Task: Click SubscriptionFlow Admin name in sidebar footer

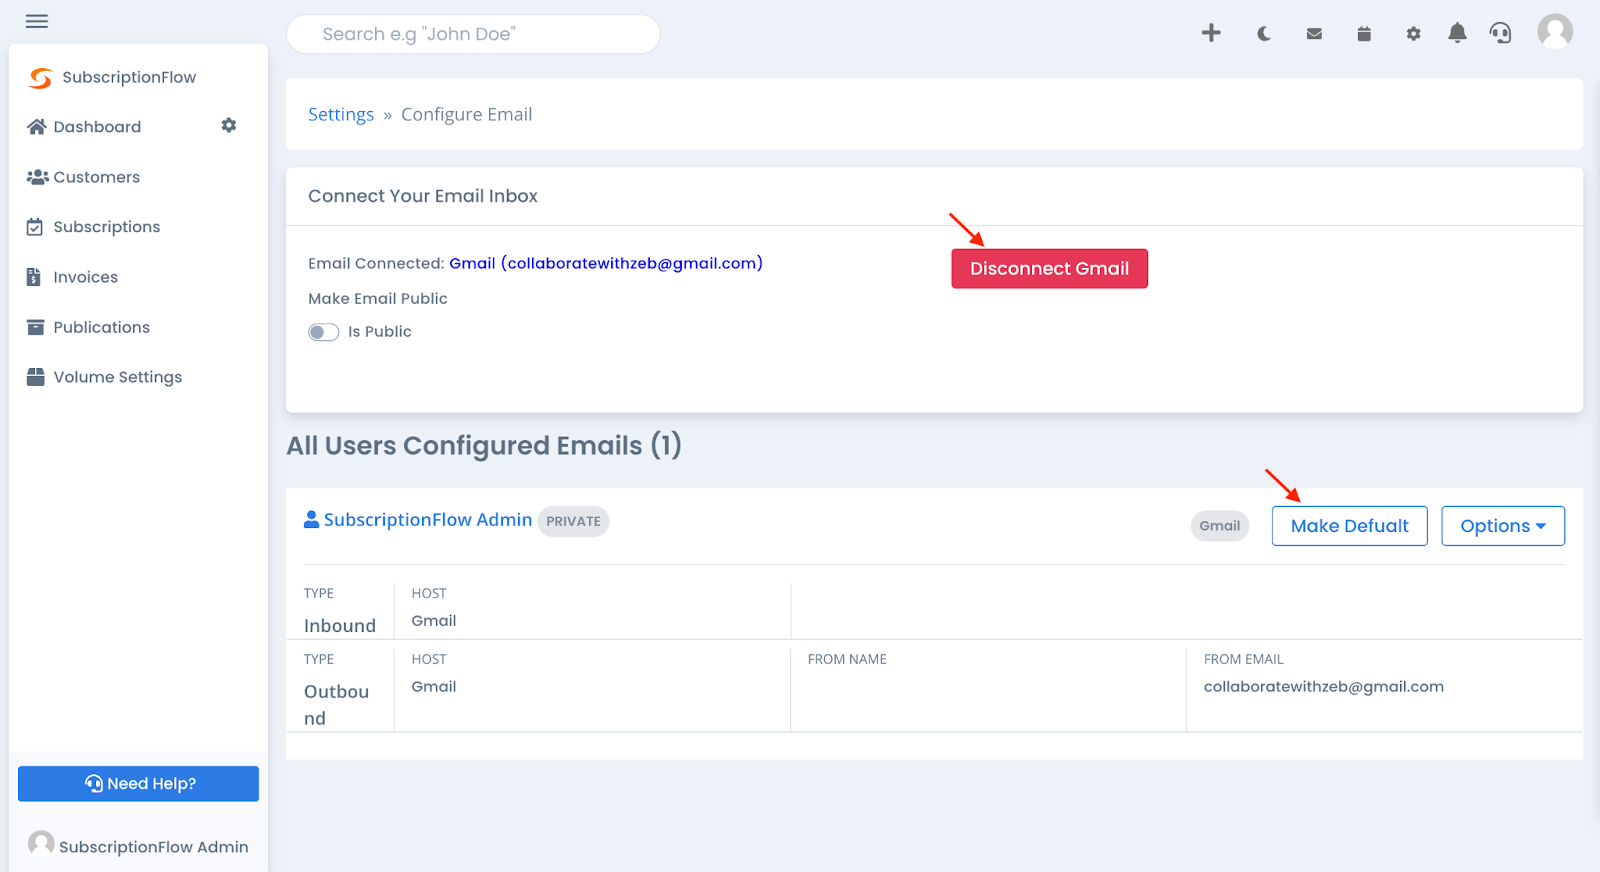Action: tap(154, 847)
